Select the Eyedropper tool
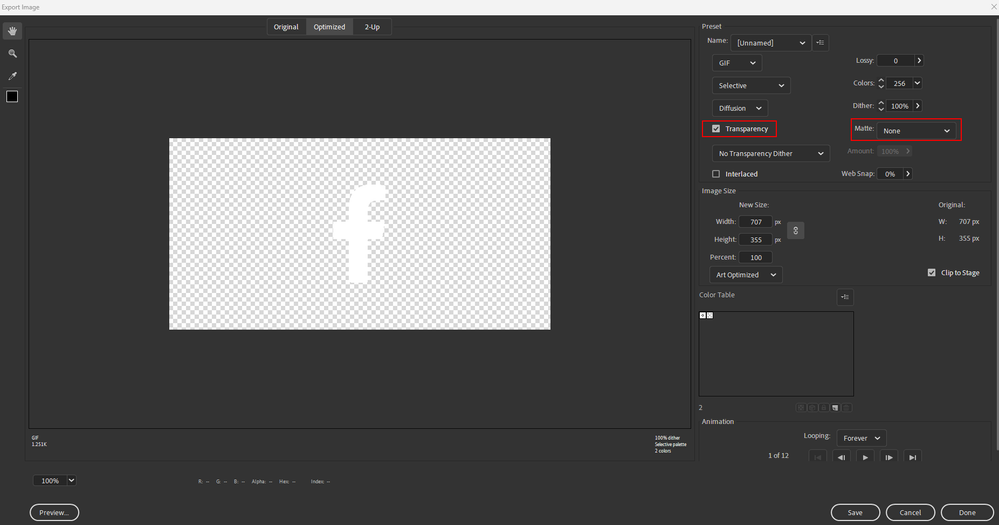The width and height of the screenshot is (999, 525). tap(12, 75)
